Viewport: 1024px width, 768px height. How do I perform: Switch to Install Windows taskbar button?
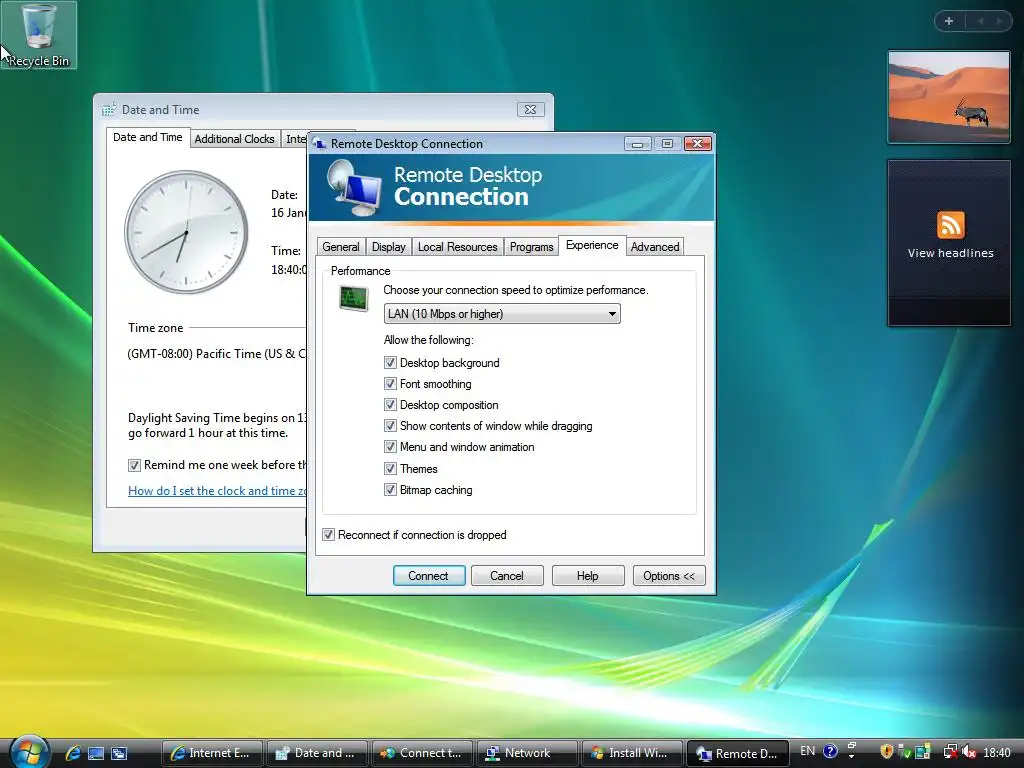[632, 753]
